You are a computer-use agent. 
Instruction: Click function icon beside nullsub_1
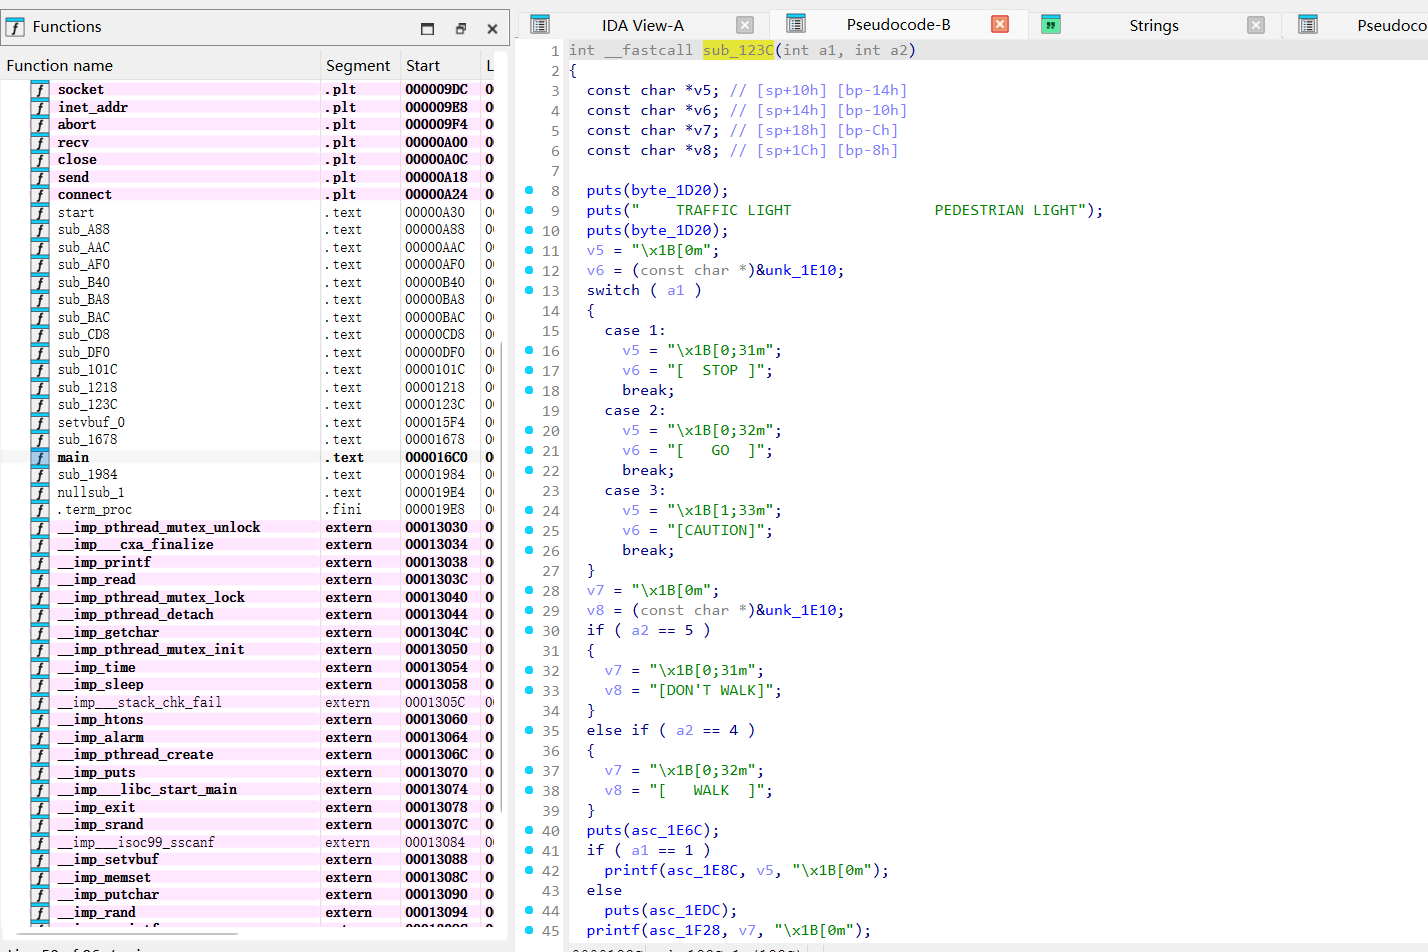40,492
